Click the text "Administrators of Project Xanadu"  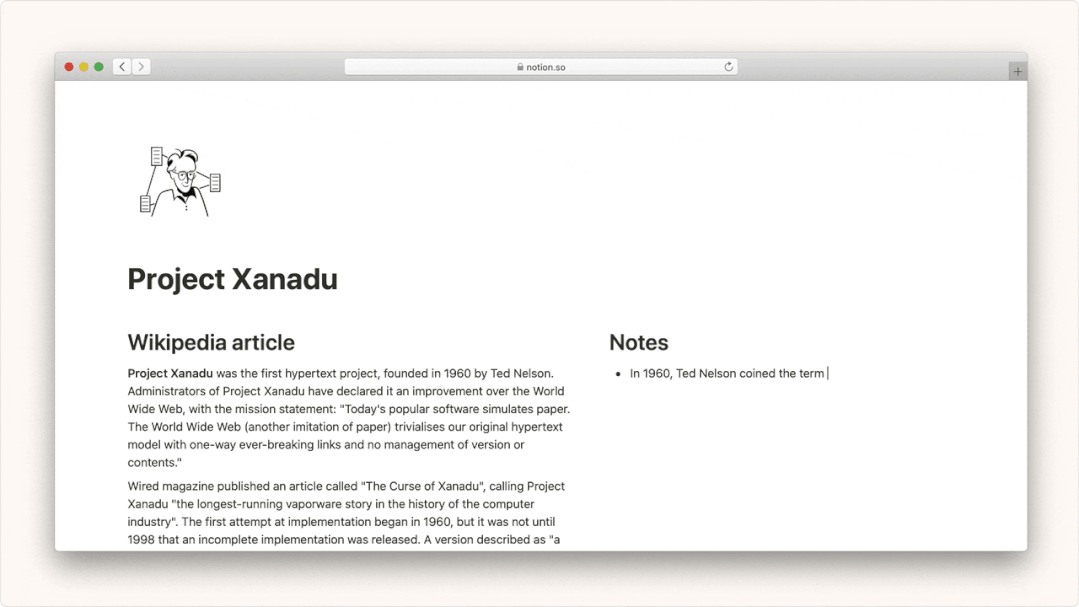click(216, 391)
